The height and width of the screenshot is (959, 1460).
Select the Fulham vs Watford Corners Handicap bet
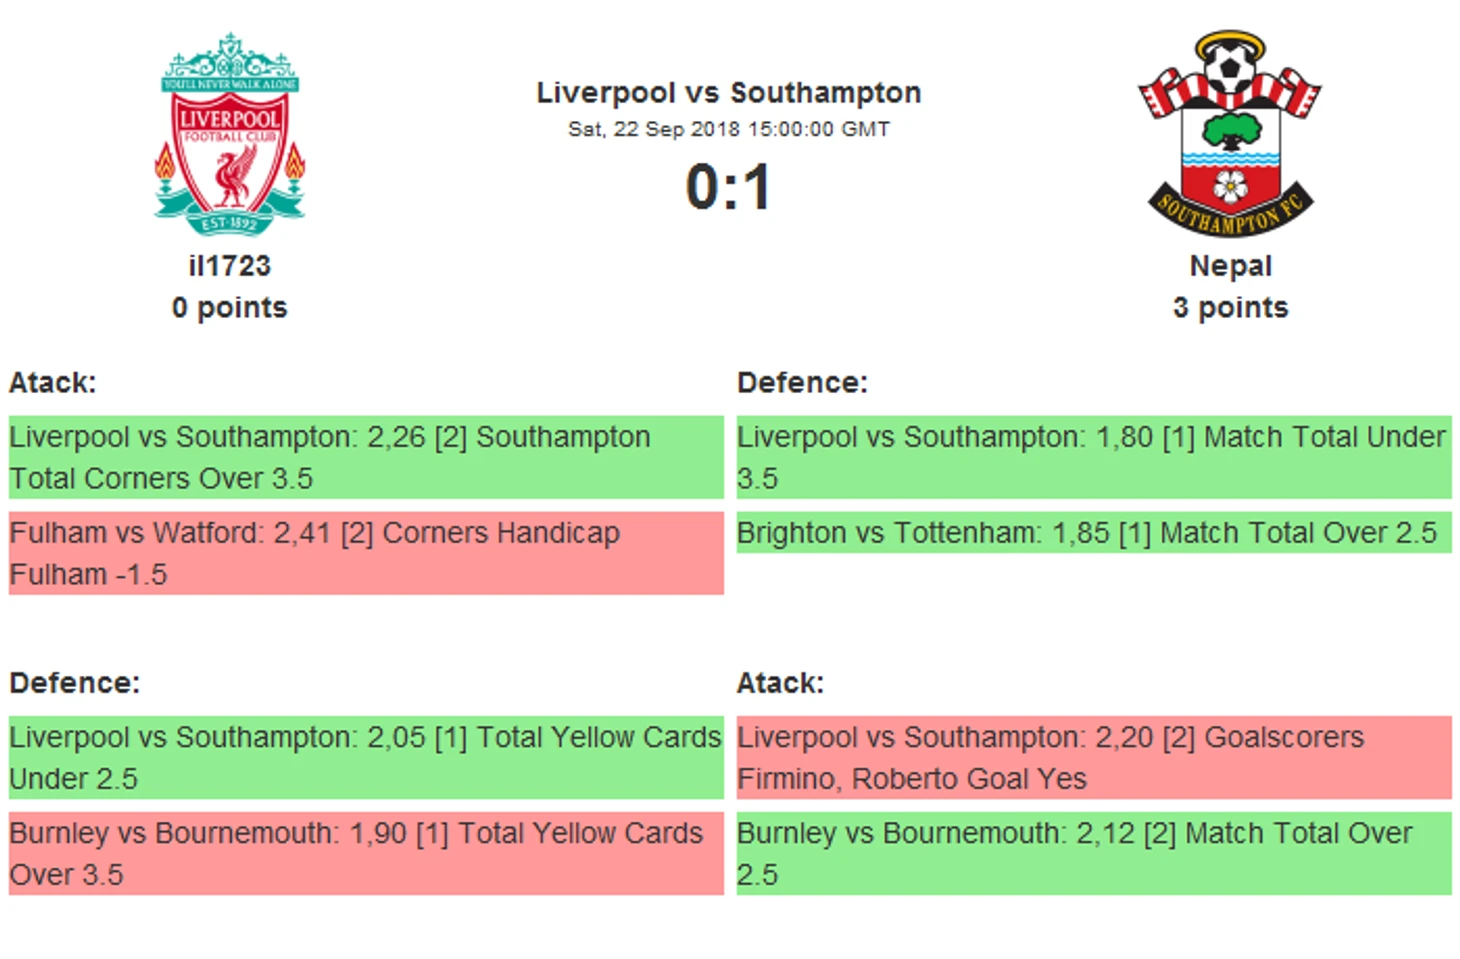click(x=366, y=553)
